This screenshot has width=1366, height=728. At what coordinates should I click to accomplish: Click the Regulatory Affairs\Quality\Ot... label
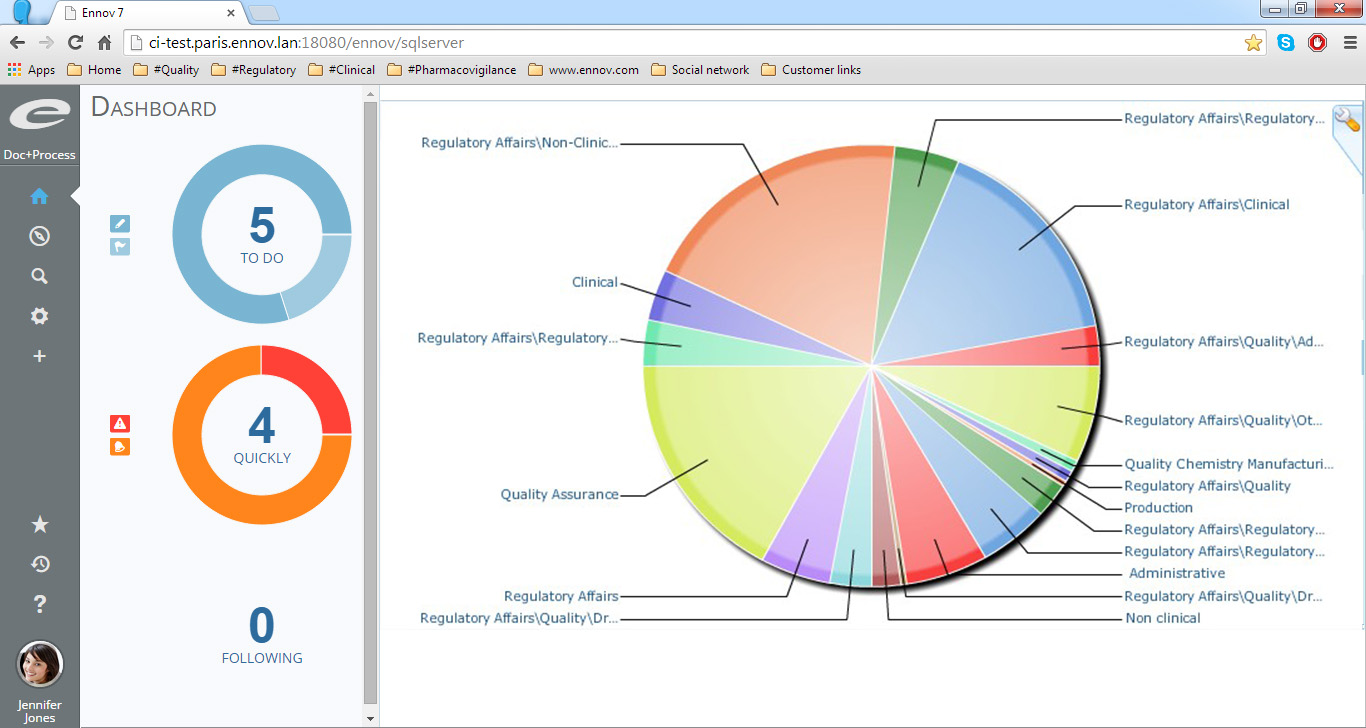1224,420
